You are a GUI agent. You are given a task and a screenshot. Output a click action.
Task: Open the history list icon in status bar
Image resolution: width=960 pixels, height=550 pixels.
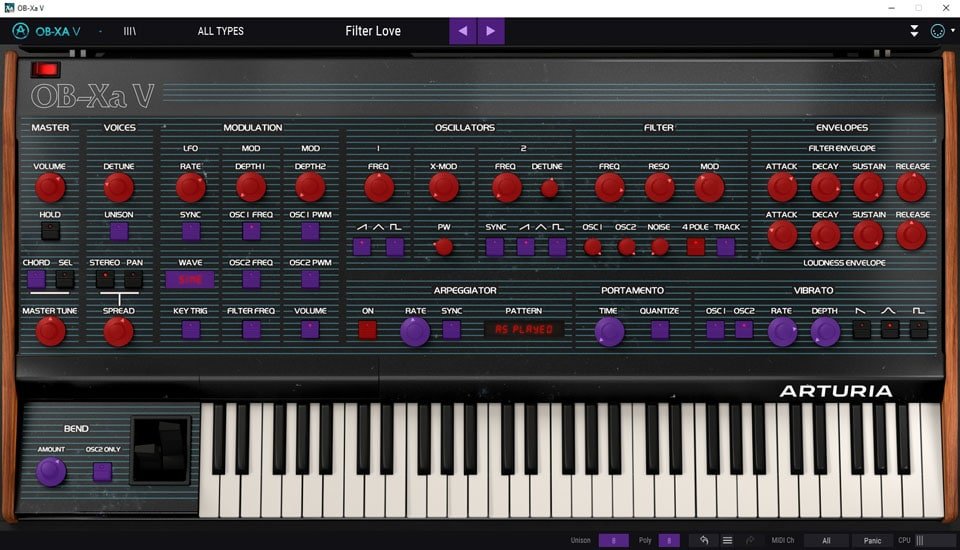coord(727,540)
